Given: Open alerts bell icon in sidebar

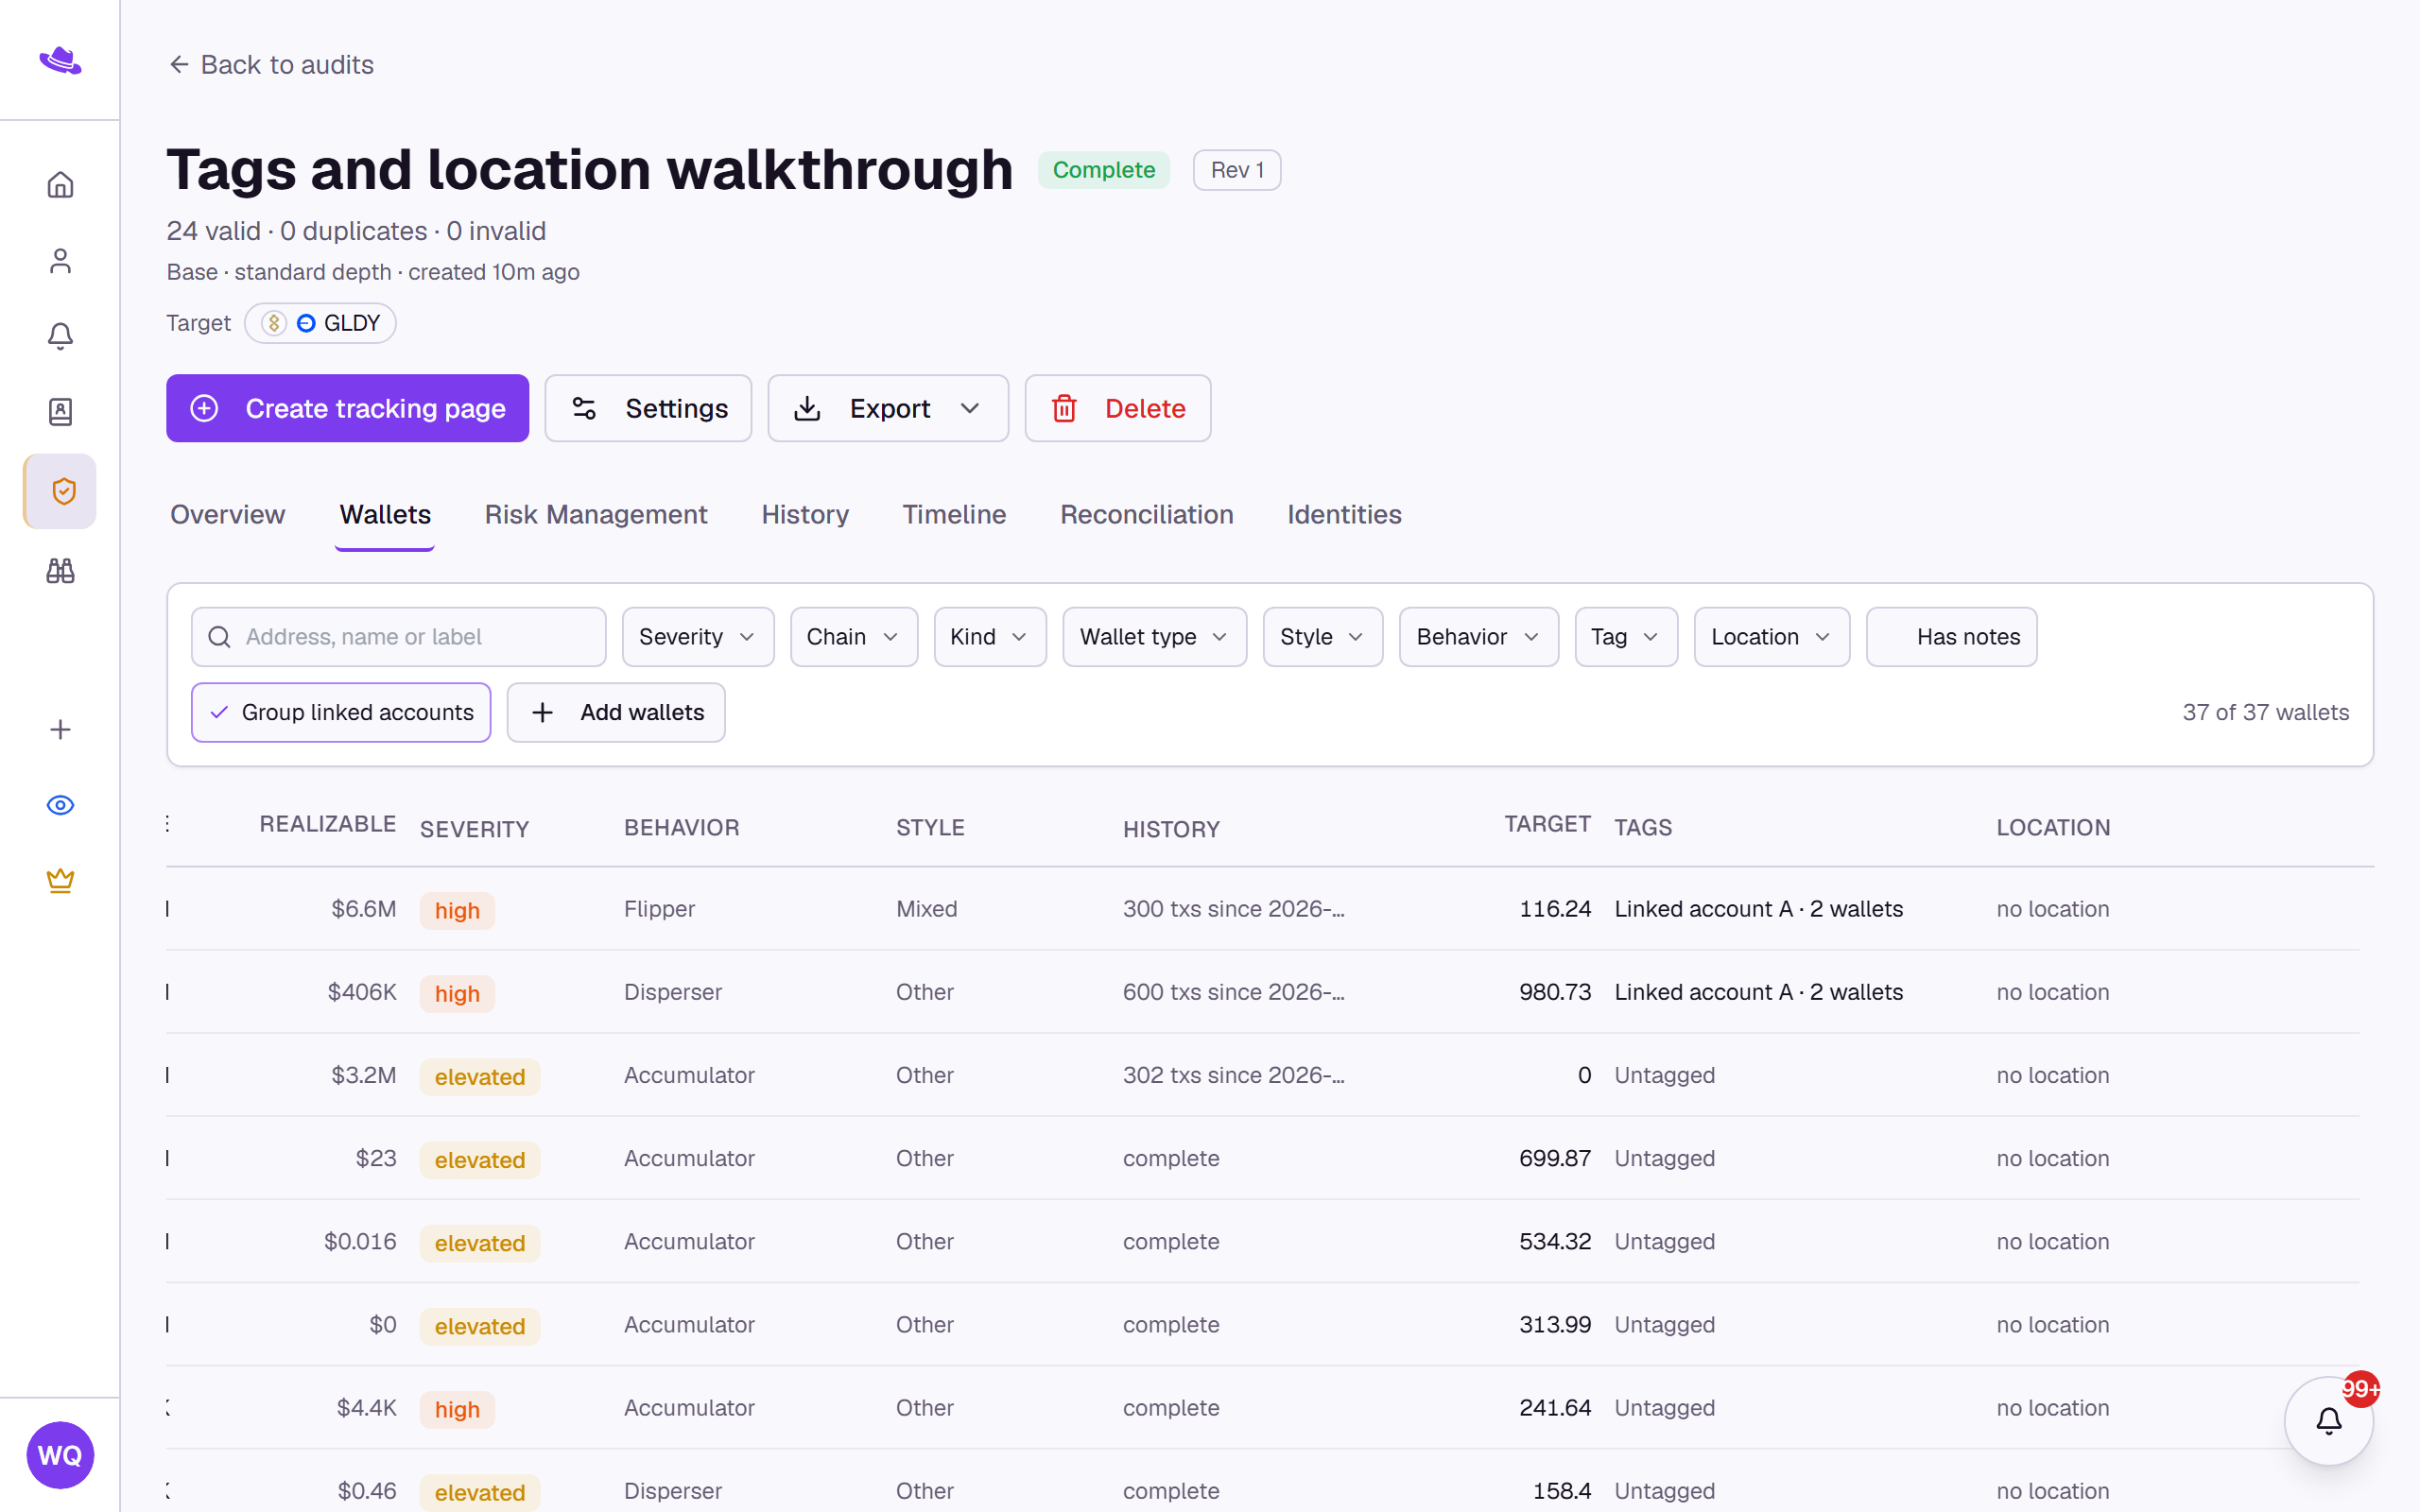Looking at the screenshot, I should point(60,336).
